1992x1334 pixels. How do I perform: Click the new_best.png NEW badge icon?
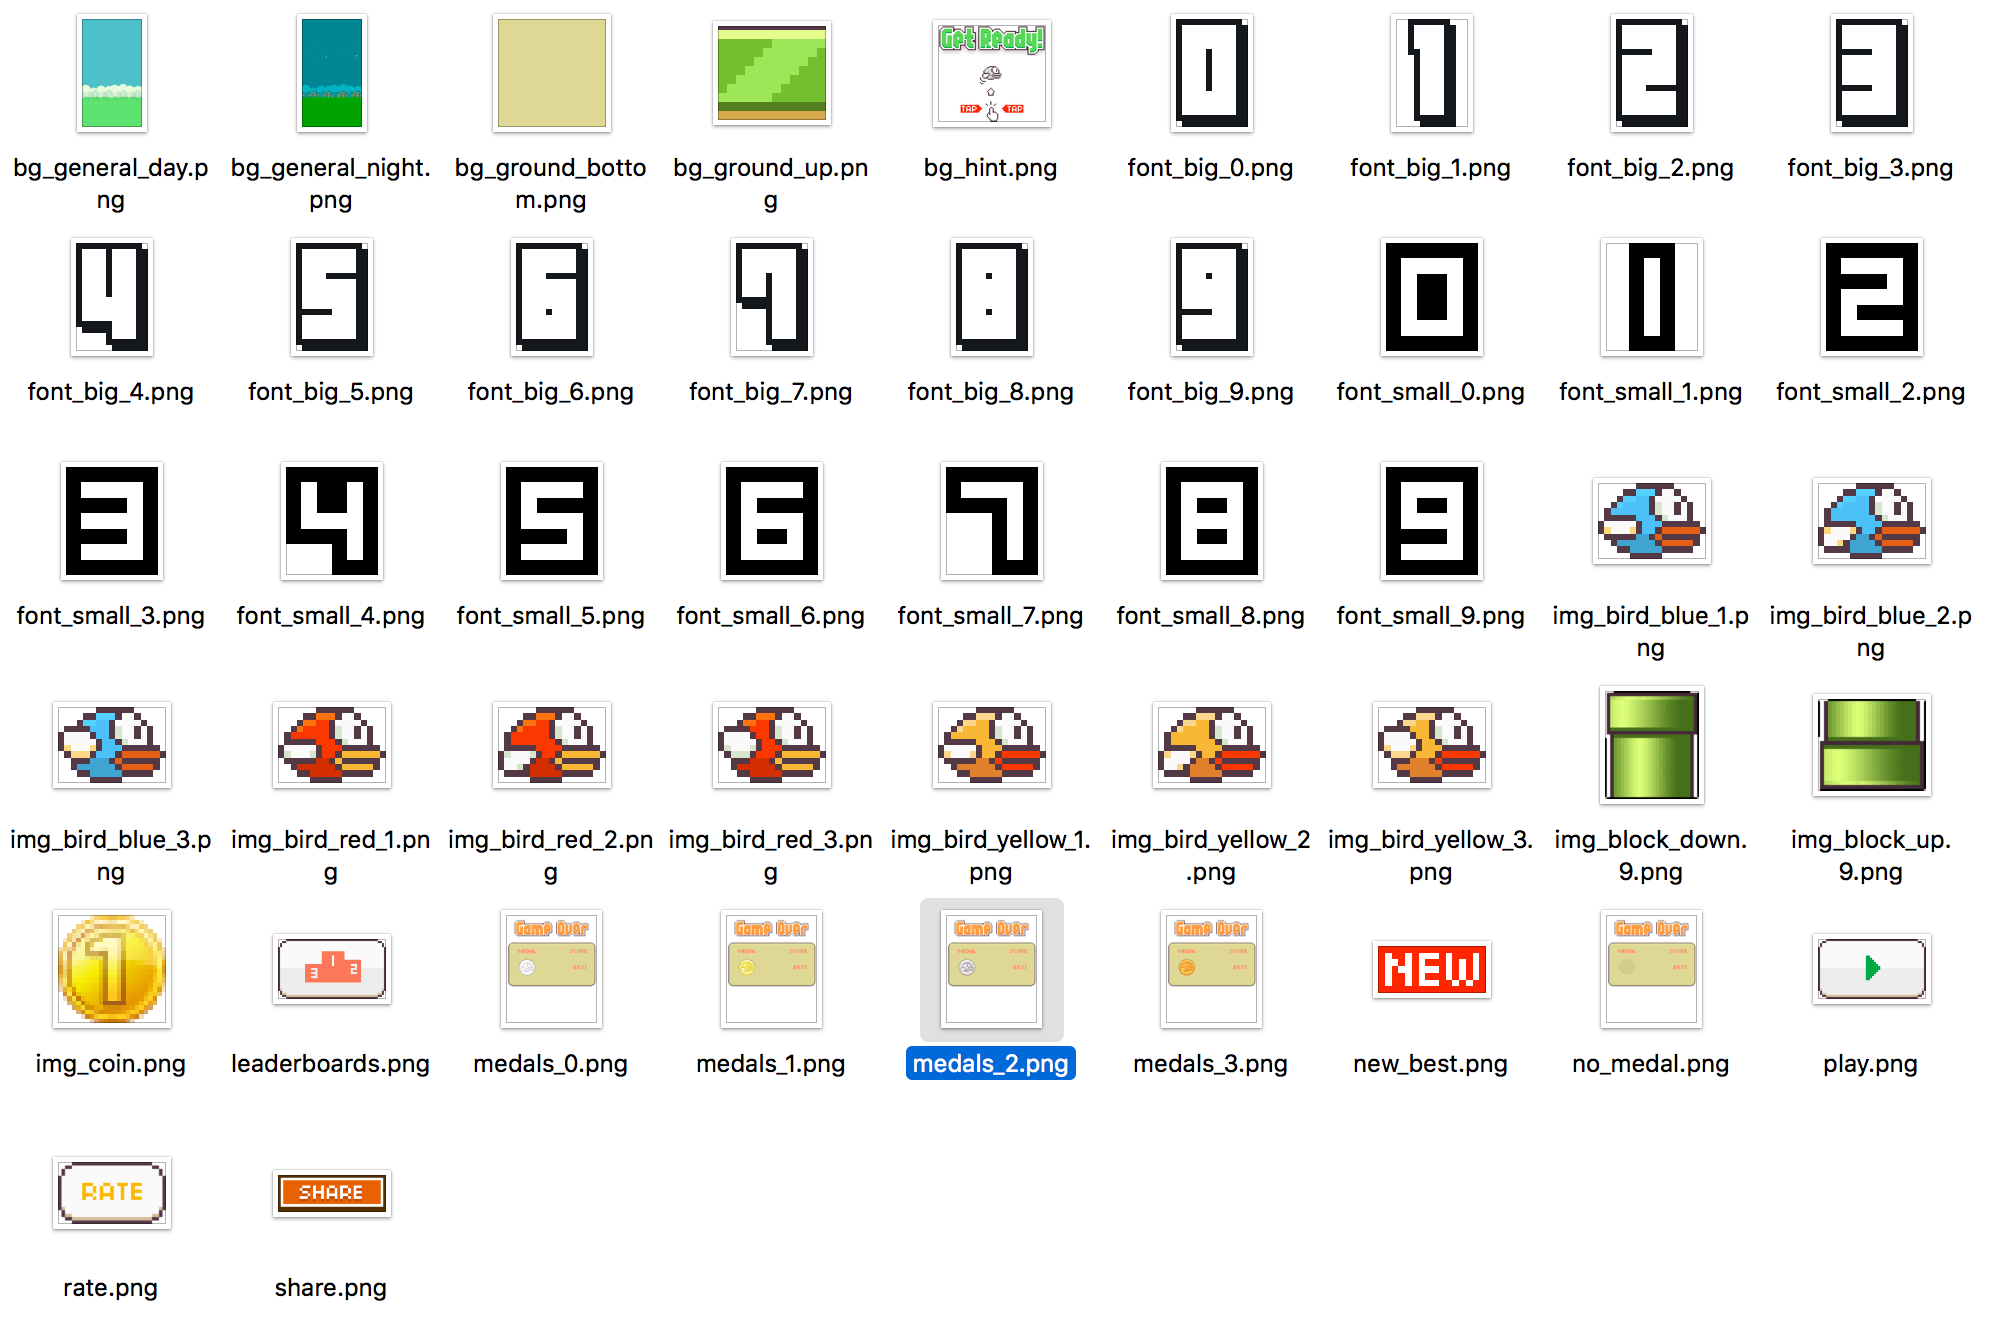tap(1431, 969)
